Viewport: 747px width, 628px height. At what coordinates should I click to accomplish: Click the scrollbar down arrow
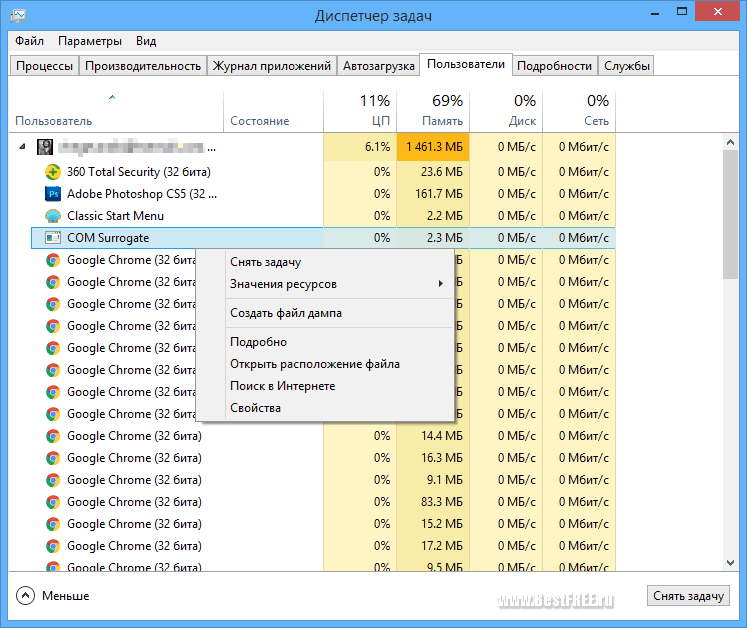tap(730, 563)
